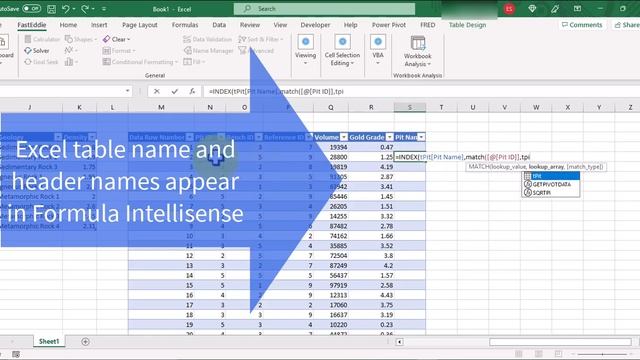Click the cell with volume 97919
The height and width of the screenshot is (360, 640).
(x=331, y=285)
